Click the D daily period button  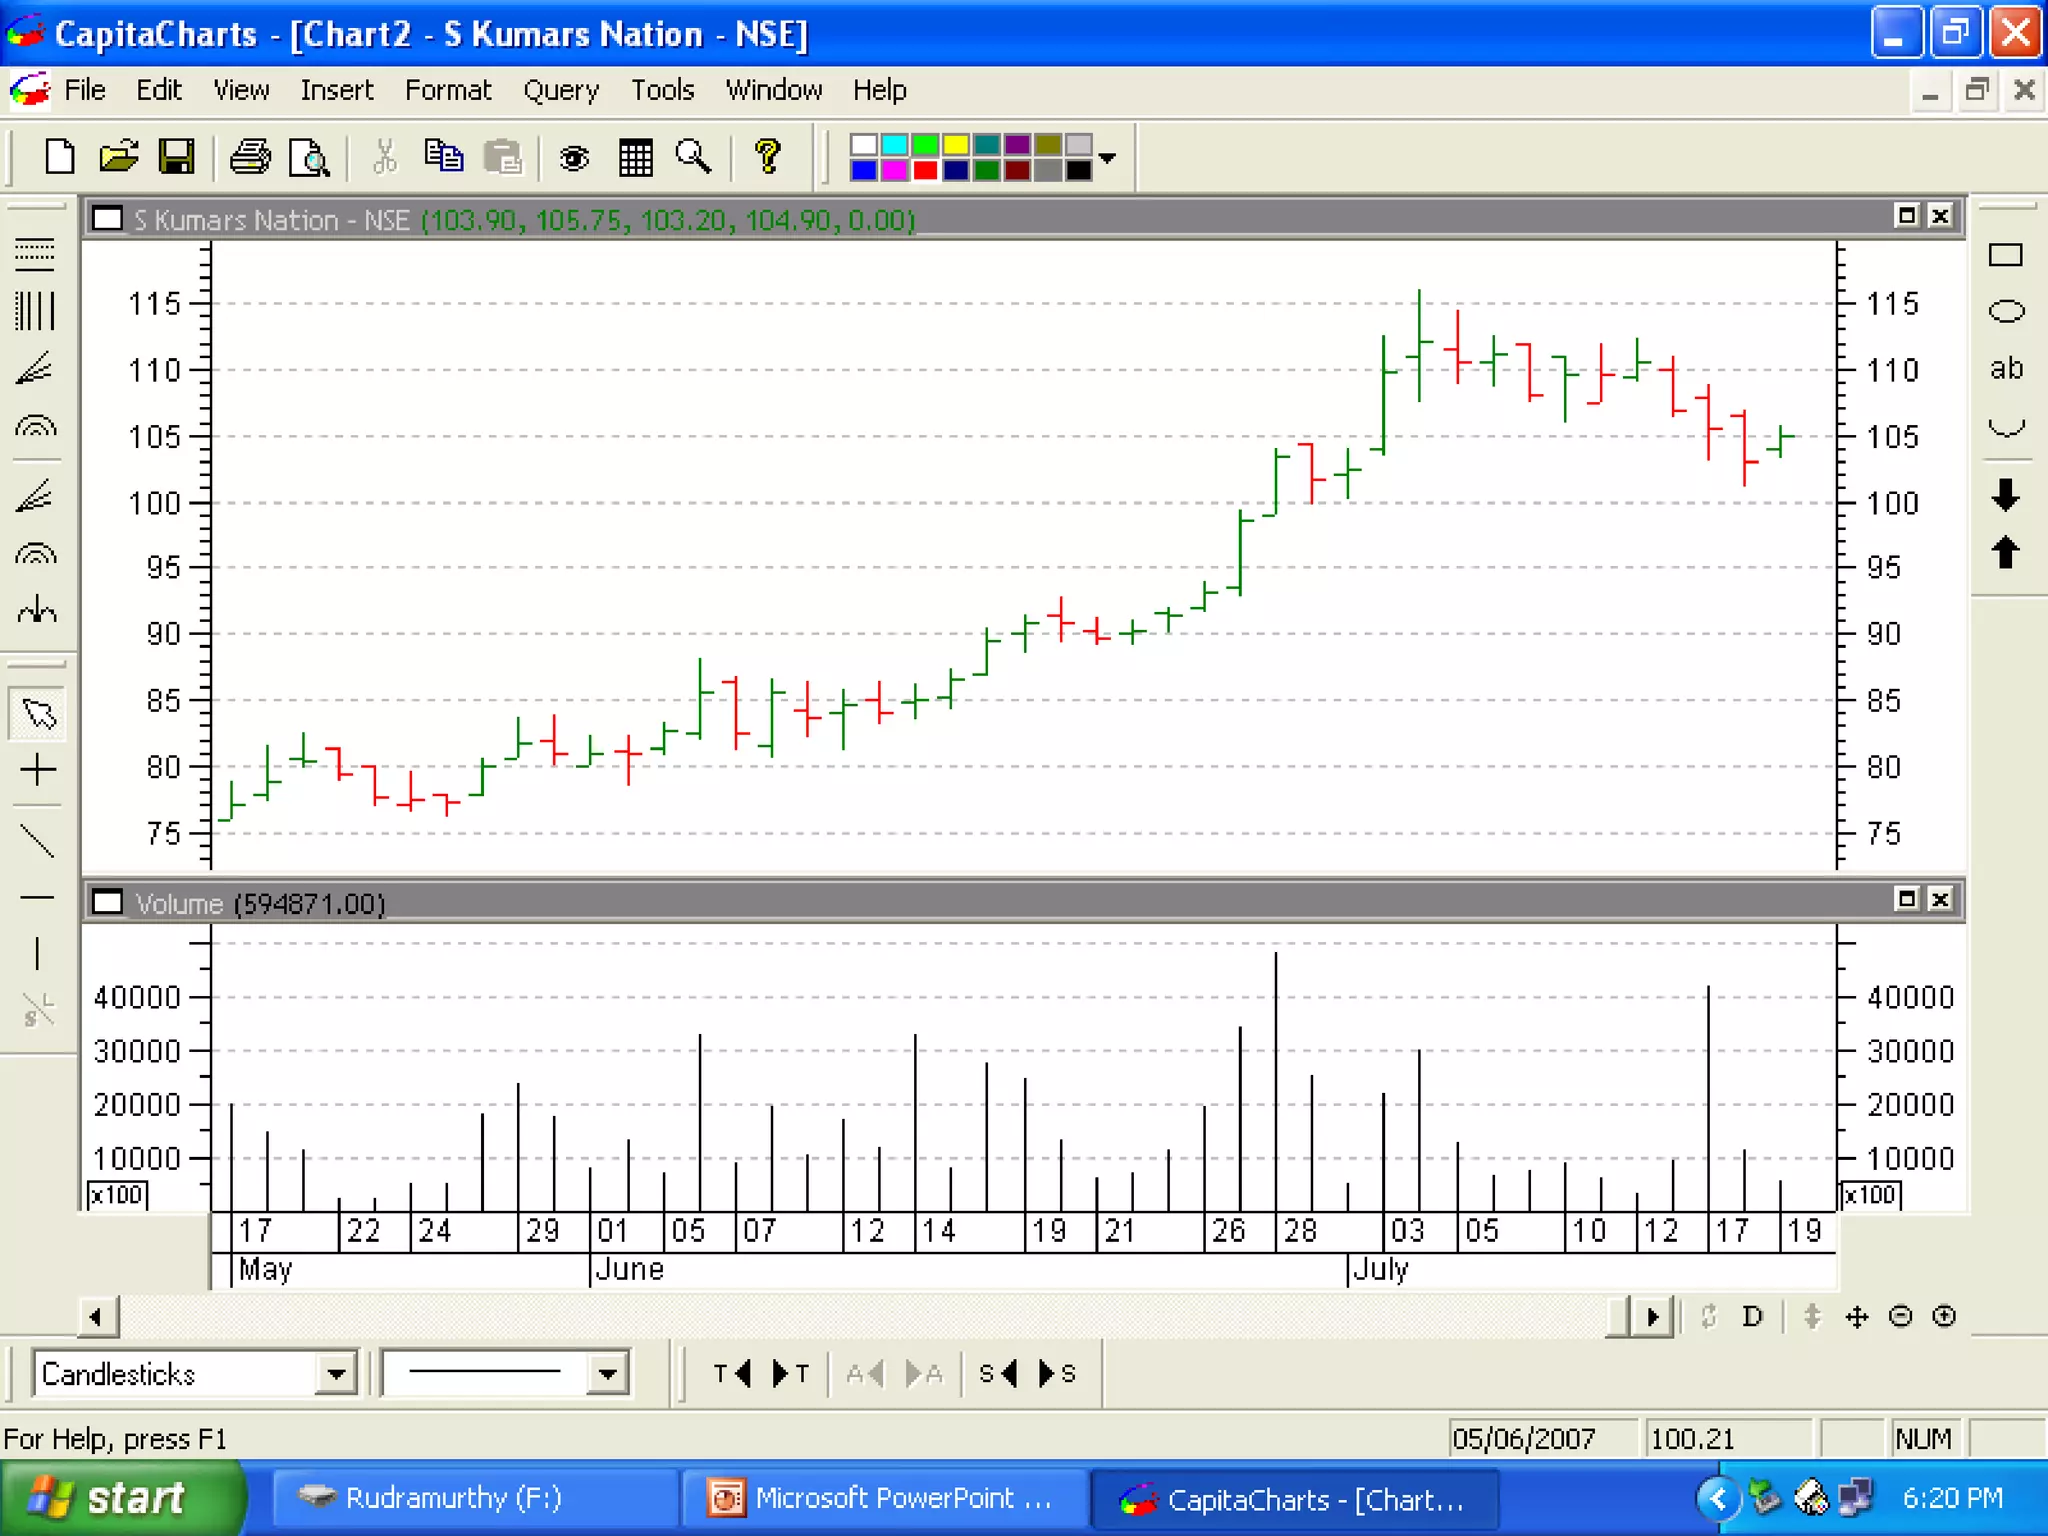[1751, 1317]
